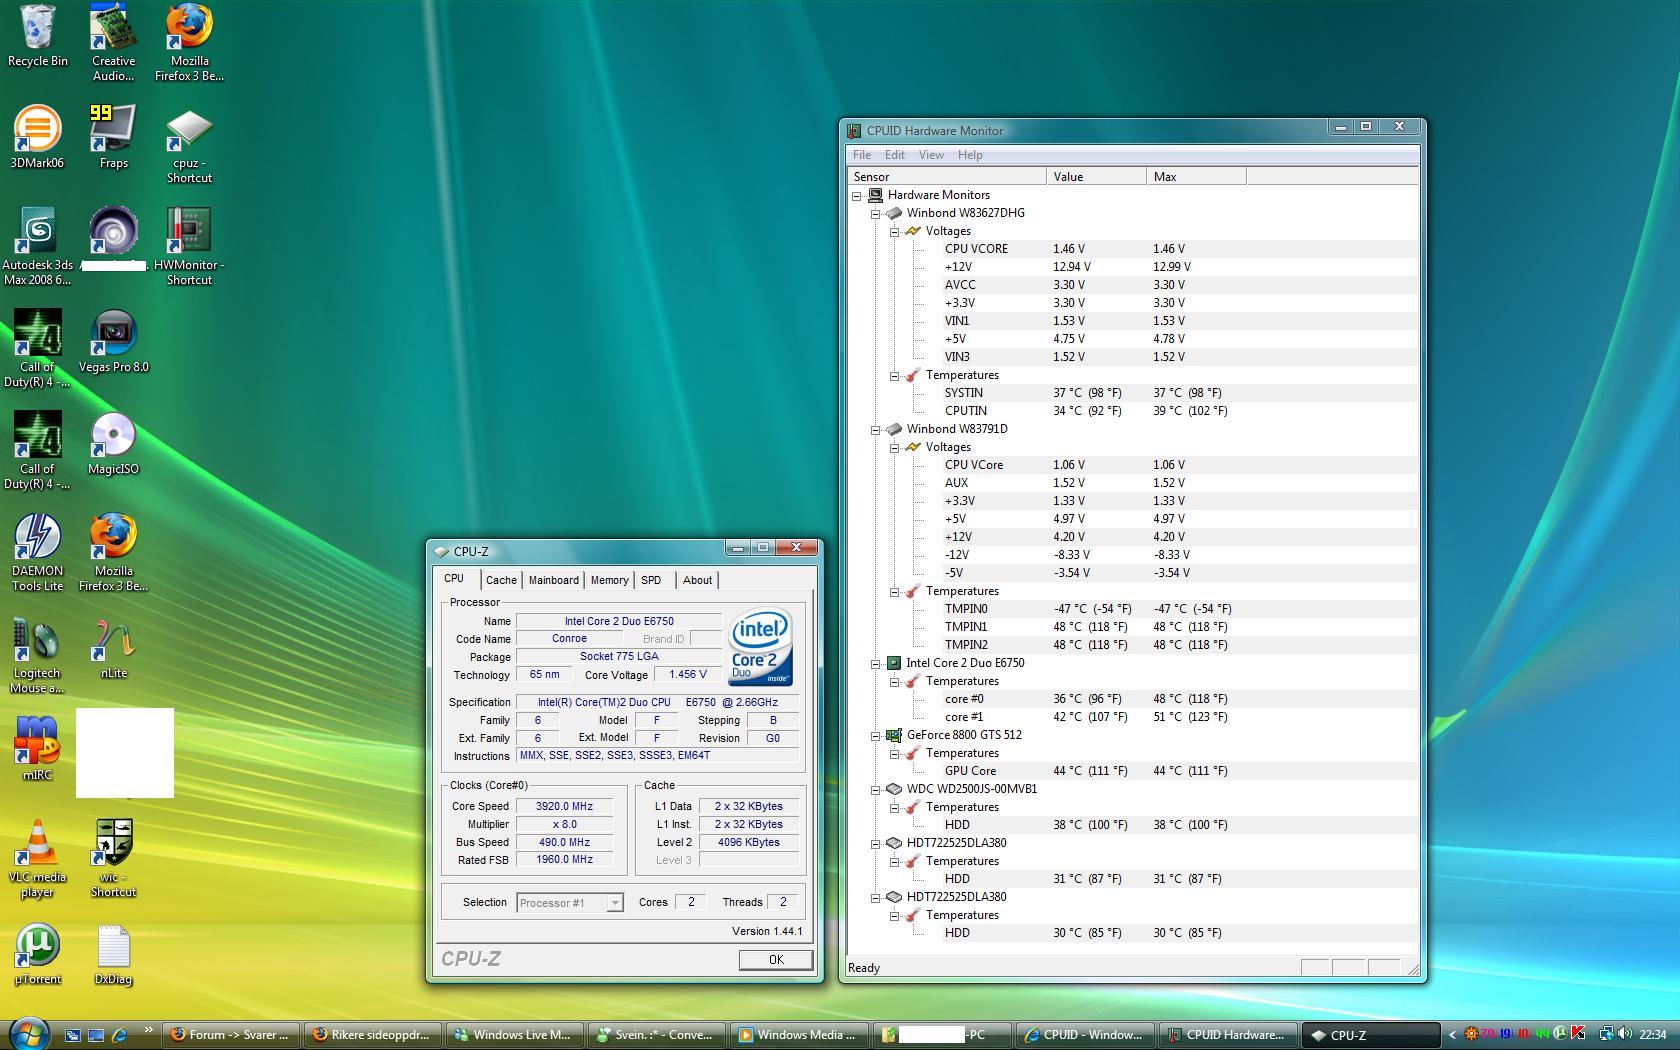This screenshot has width=1680, height=1050.
Task: Select the core #1 temperature row
Action: coord(1180,717)
